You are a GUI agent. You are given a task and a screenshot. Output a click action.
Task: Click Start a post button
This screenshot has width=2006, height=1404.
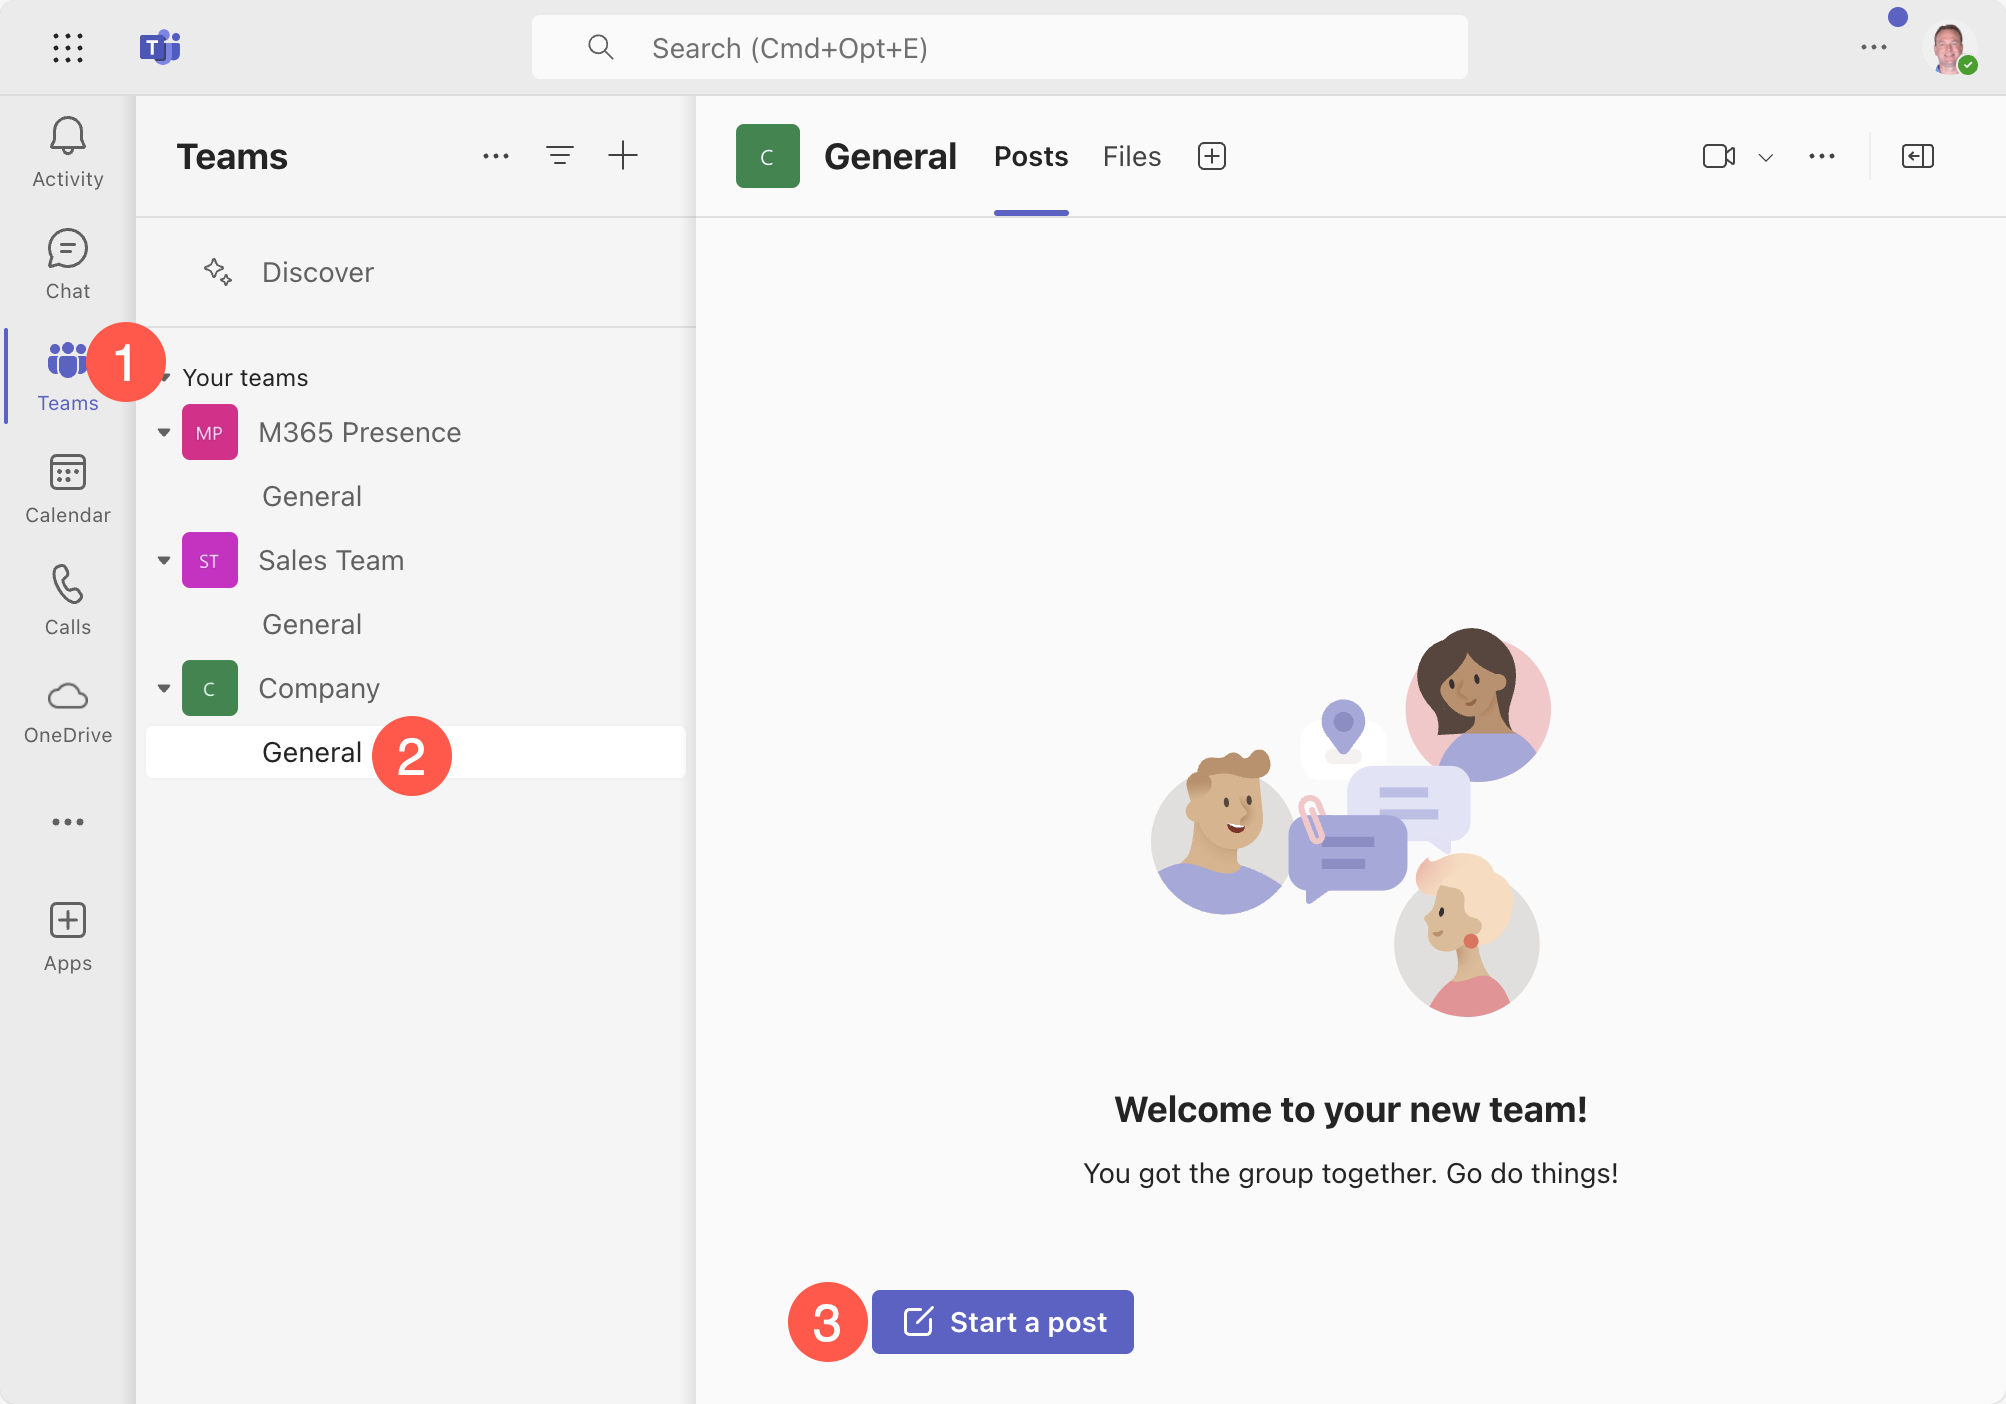(x=1003, y=1322)
